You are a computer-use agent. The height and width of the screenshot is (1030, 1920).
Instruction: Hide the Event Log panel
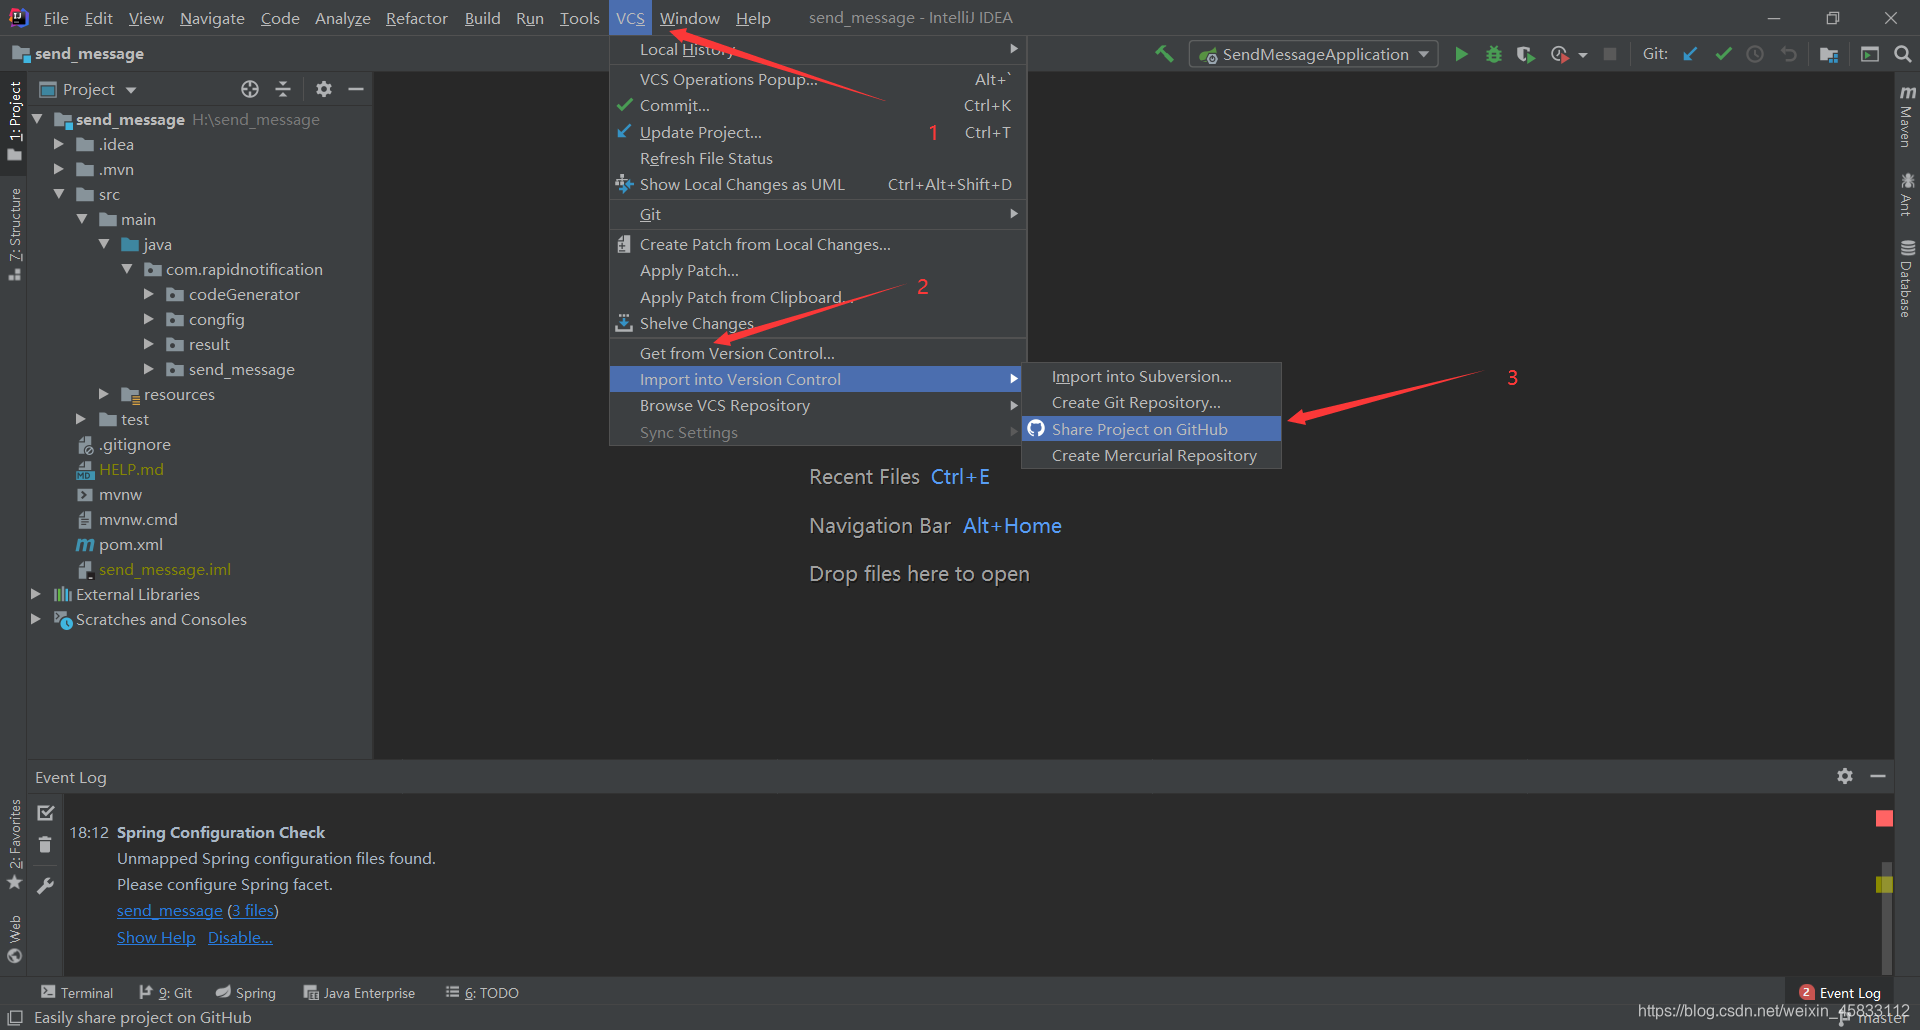coord(1878,776)
